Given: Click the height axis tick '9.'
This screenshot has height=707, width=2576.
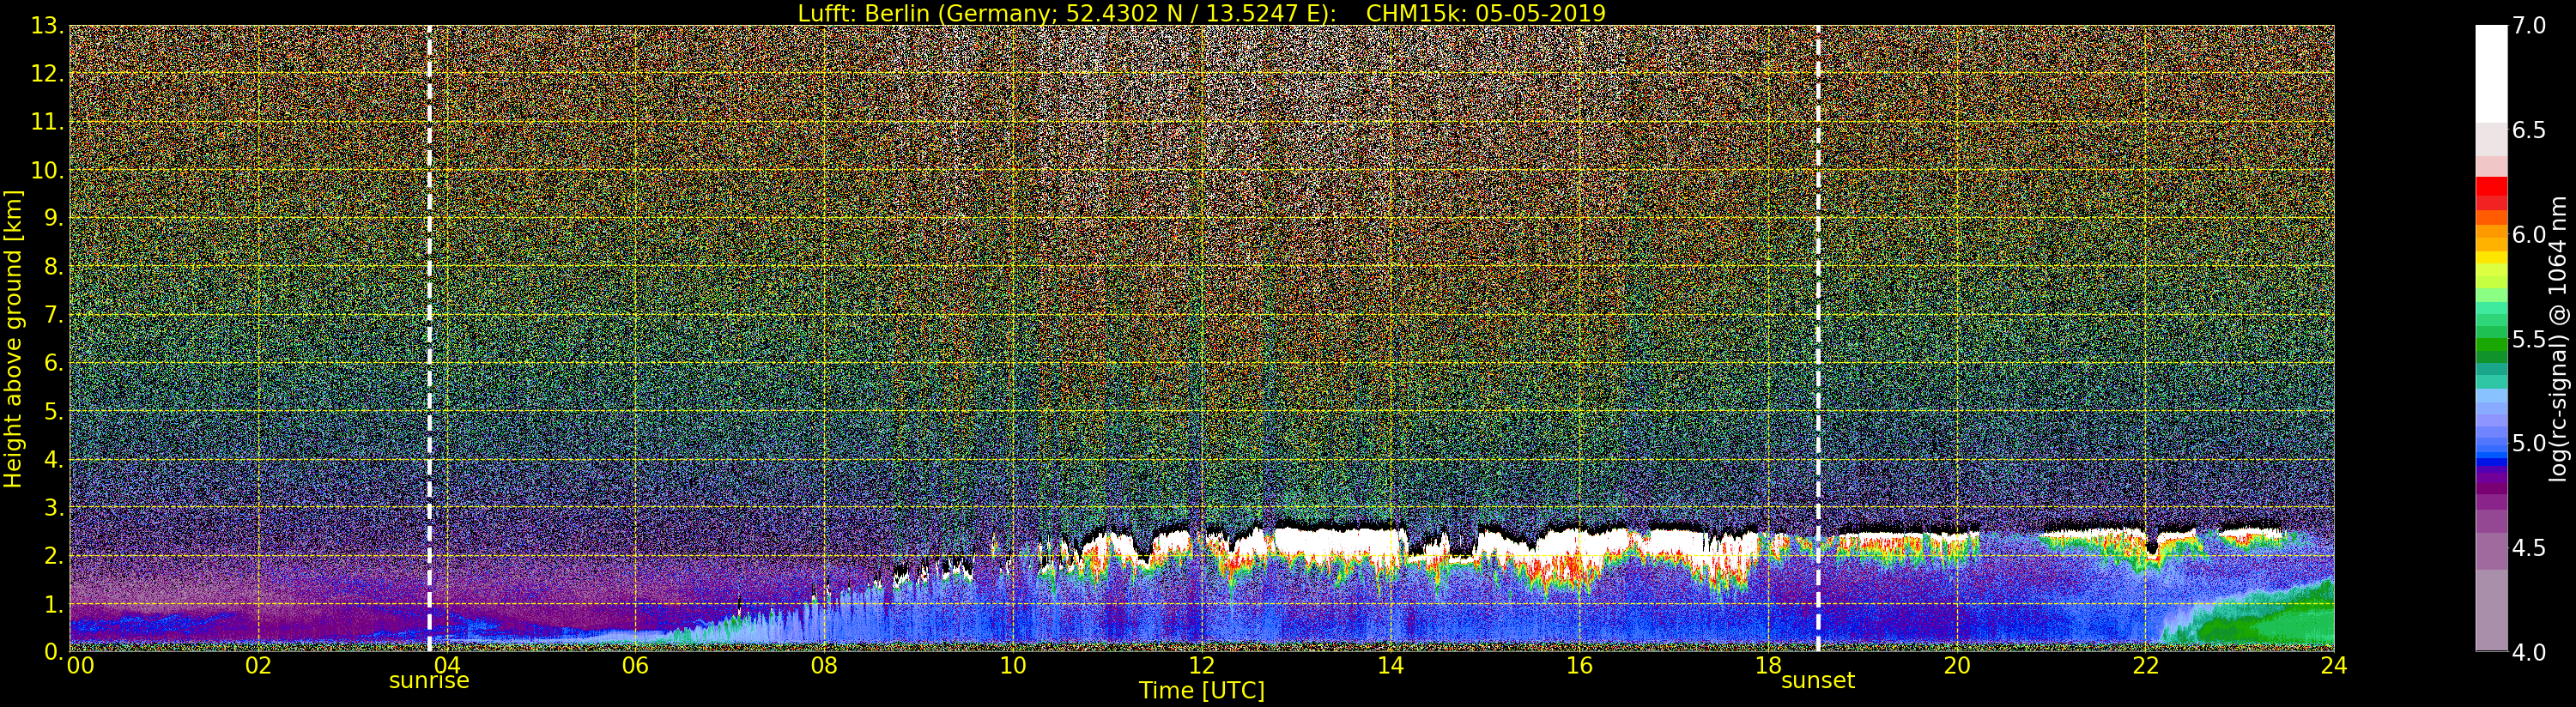Looking at the screenshot, I should pos(54,218).
